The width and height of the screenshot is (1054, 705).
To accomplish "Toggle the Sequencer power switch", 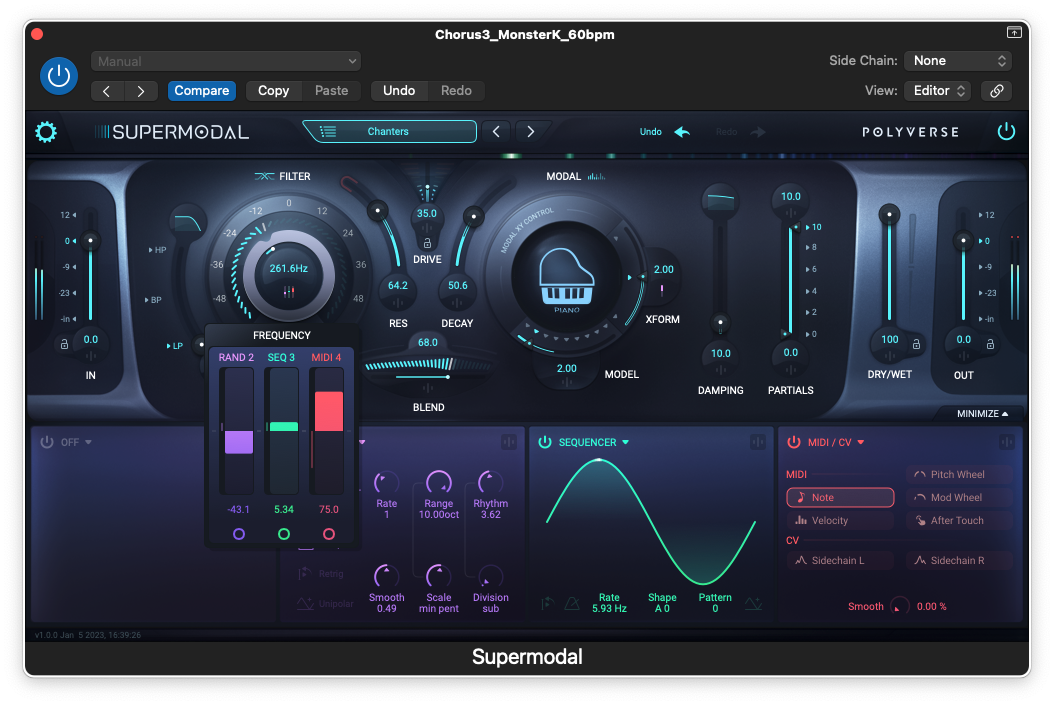I will coord(545,442).
